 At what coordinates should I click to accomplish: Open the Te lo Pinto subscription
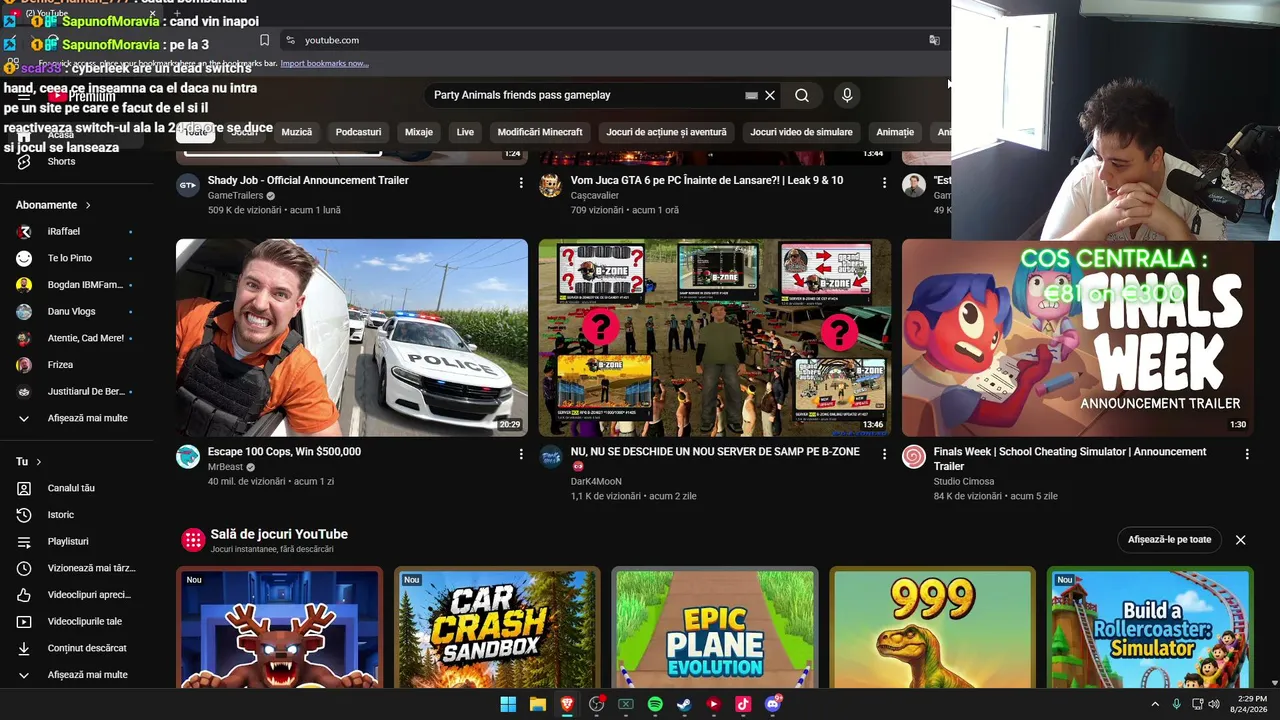pyautogui.click(x=76, y=258)
